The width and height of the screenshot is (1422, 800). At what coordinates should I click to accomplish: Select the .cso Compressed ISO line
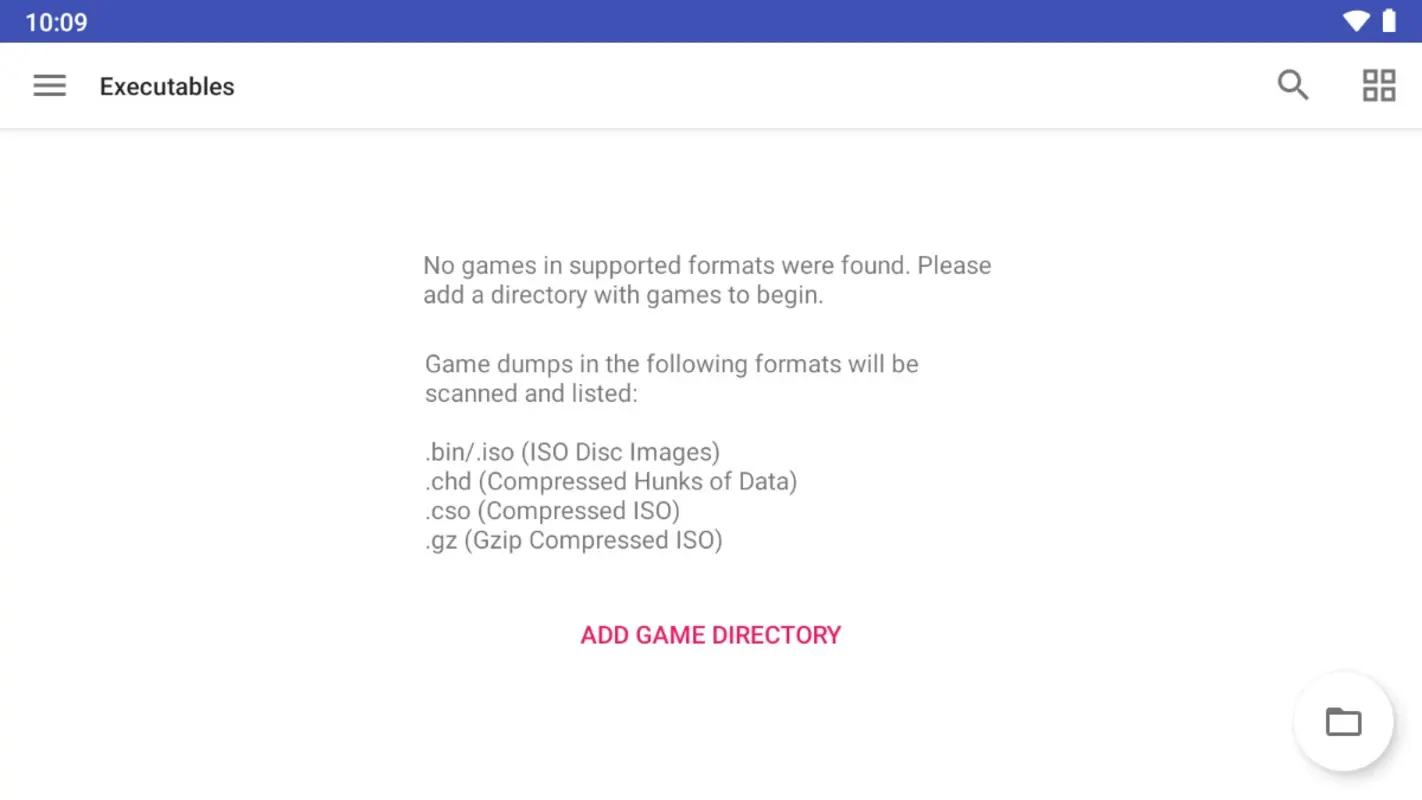tap(552, 511)
